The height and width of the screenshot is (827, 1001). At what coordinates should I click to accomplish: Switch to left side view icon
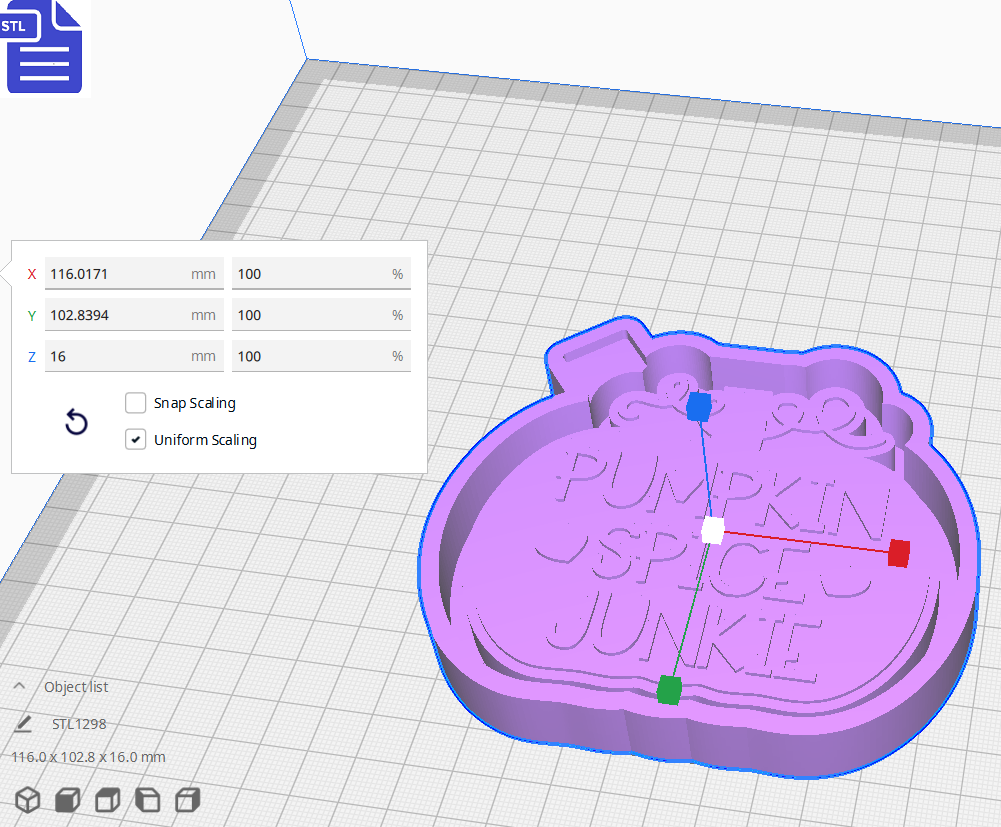pyautogui.click(x=147, y=800)
